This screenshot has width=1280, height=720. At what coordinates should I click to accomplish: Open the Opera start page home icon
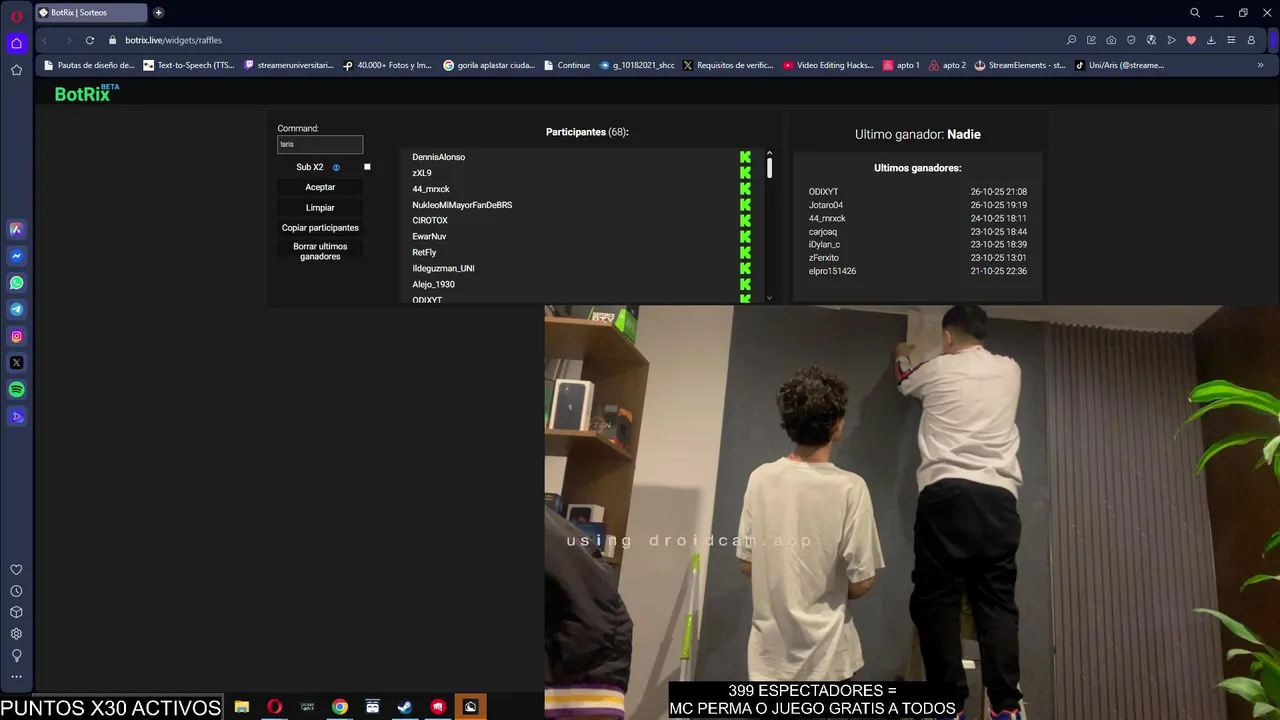(x=16, y=43)
